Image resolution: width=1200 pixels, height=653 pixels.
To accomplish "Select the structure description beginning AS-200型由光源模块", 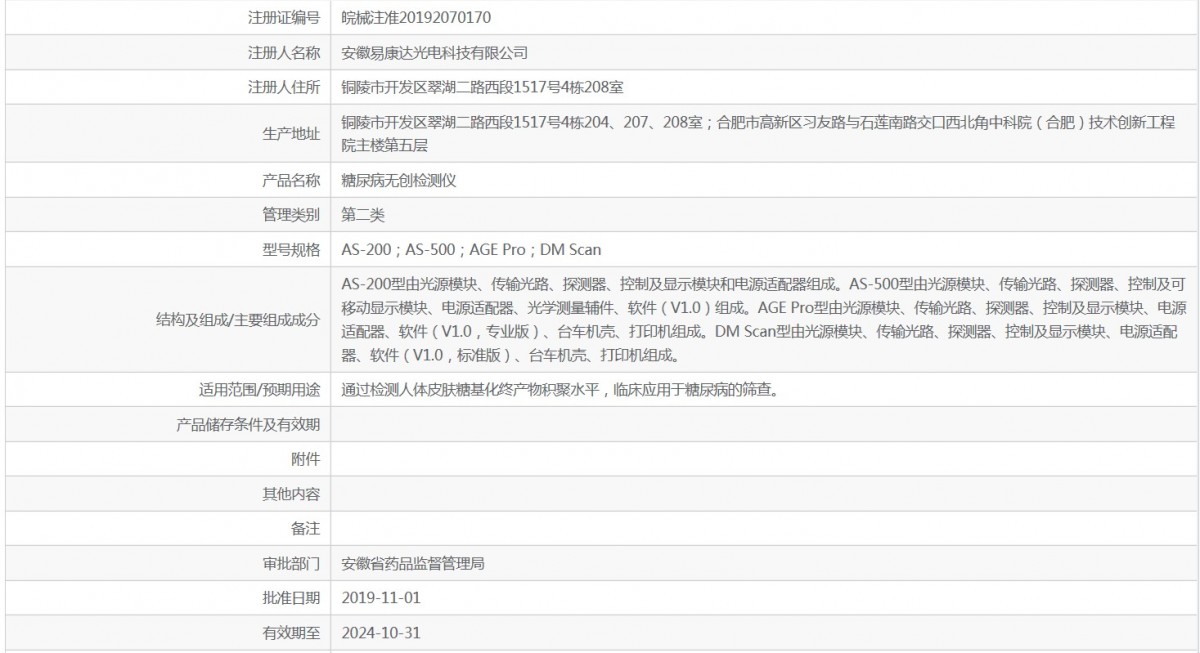I will click(764, 319).
